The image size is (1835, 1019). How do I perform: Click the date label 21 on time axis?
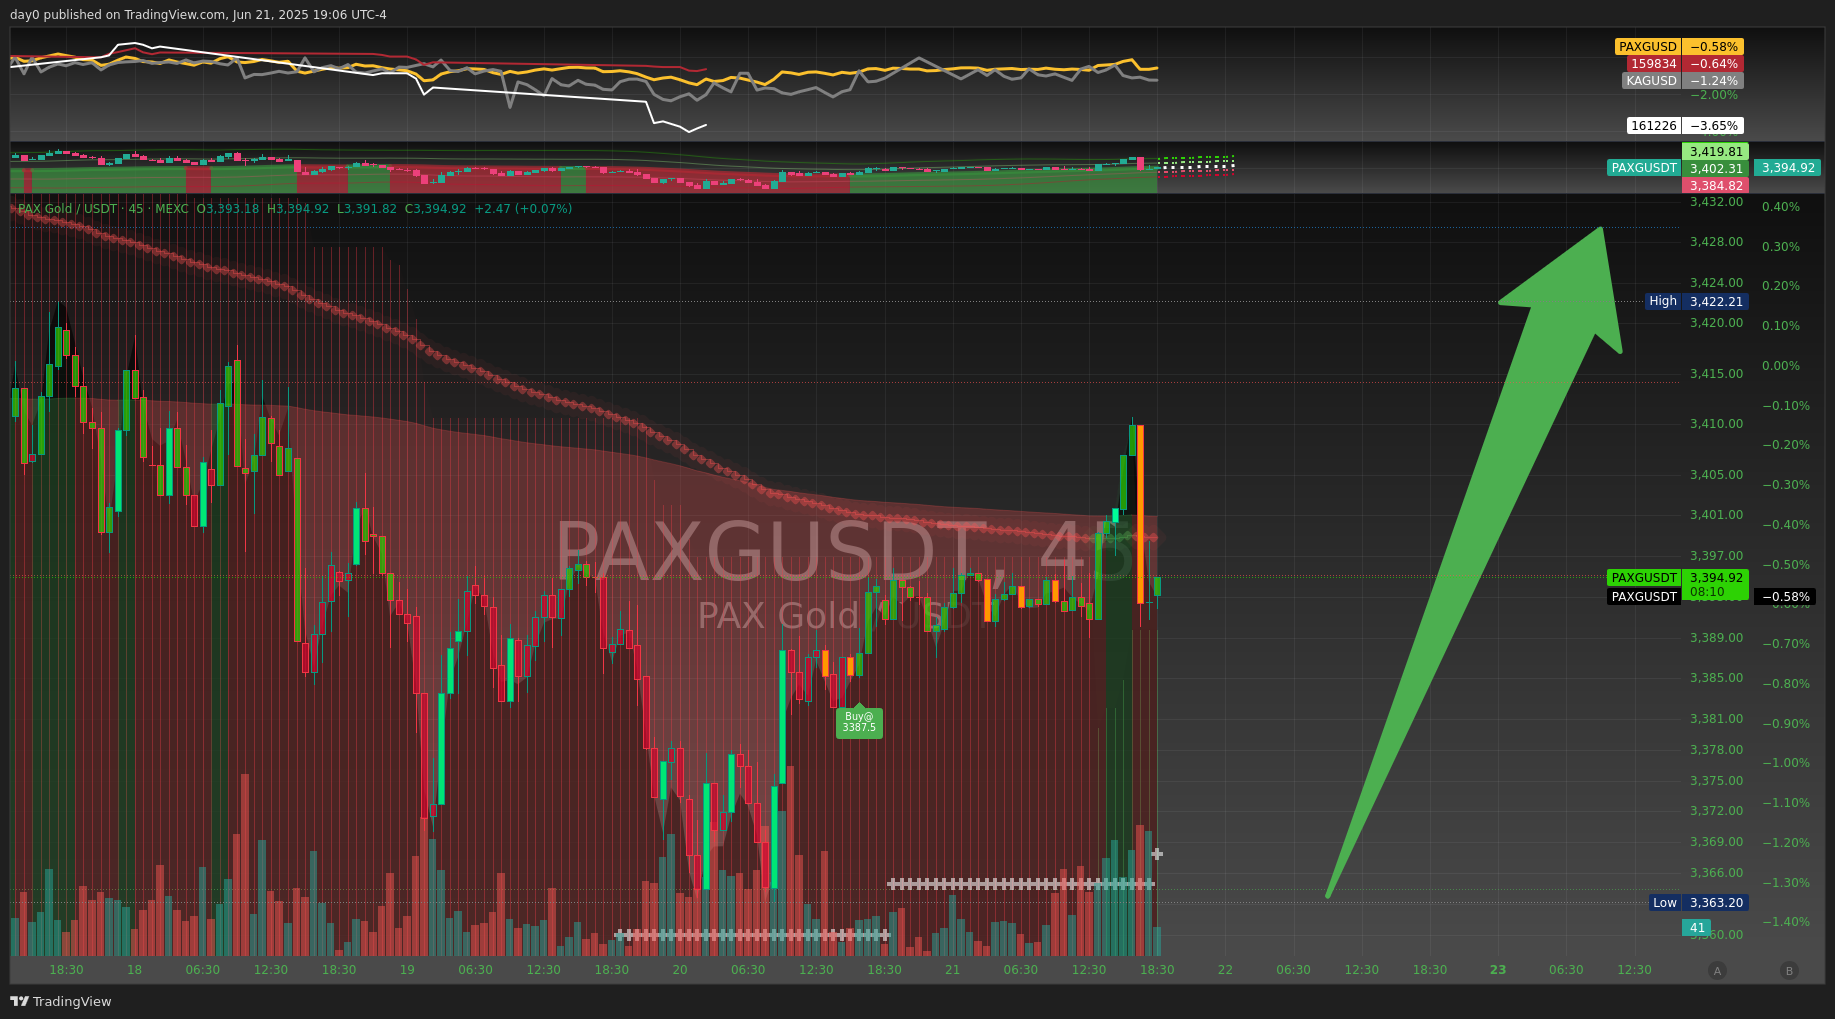pos(952,970)
